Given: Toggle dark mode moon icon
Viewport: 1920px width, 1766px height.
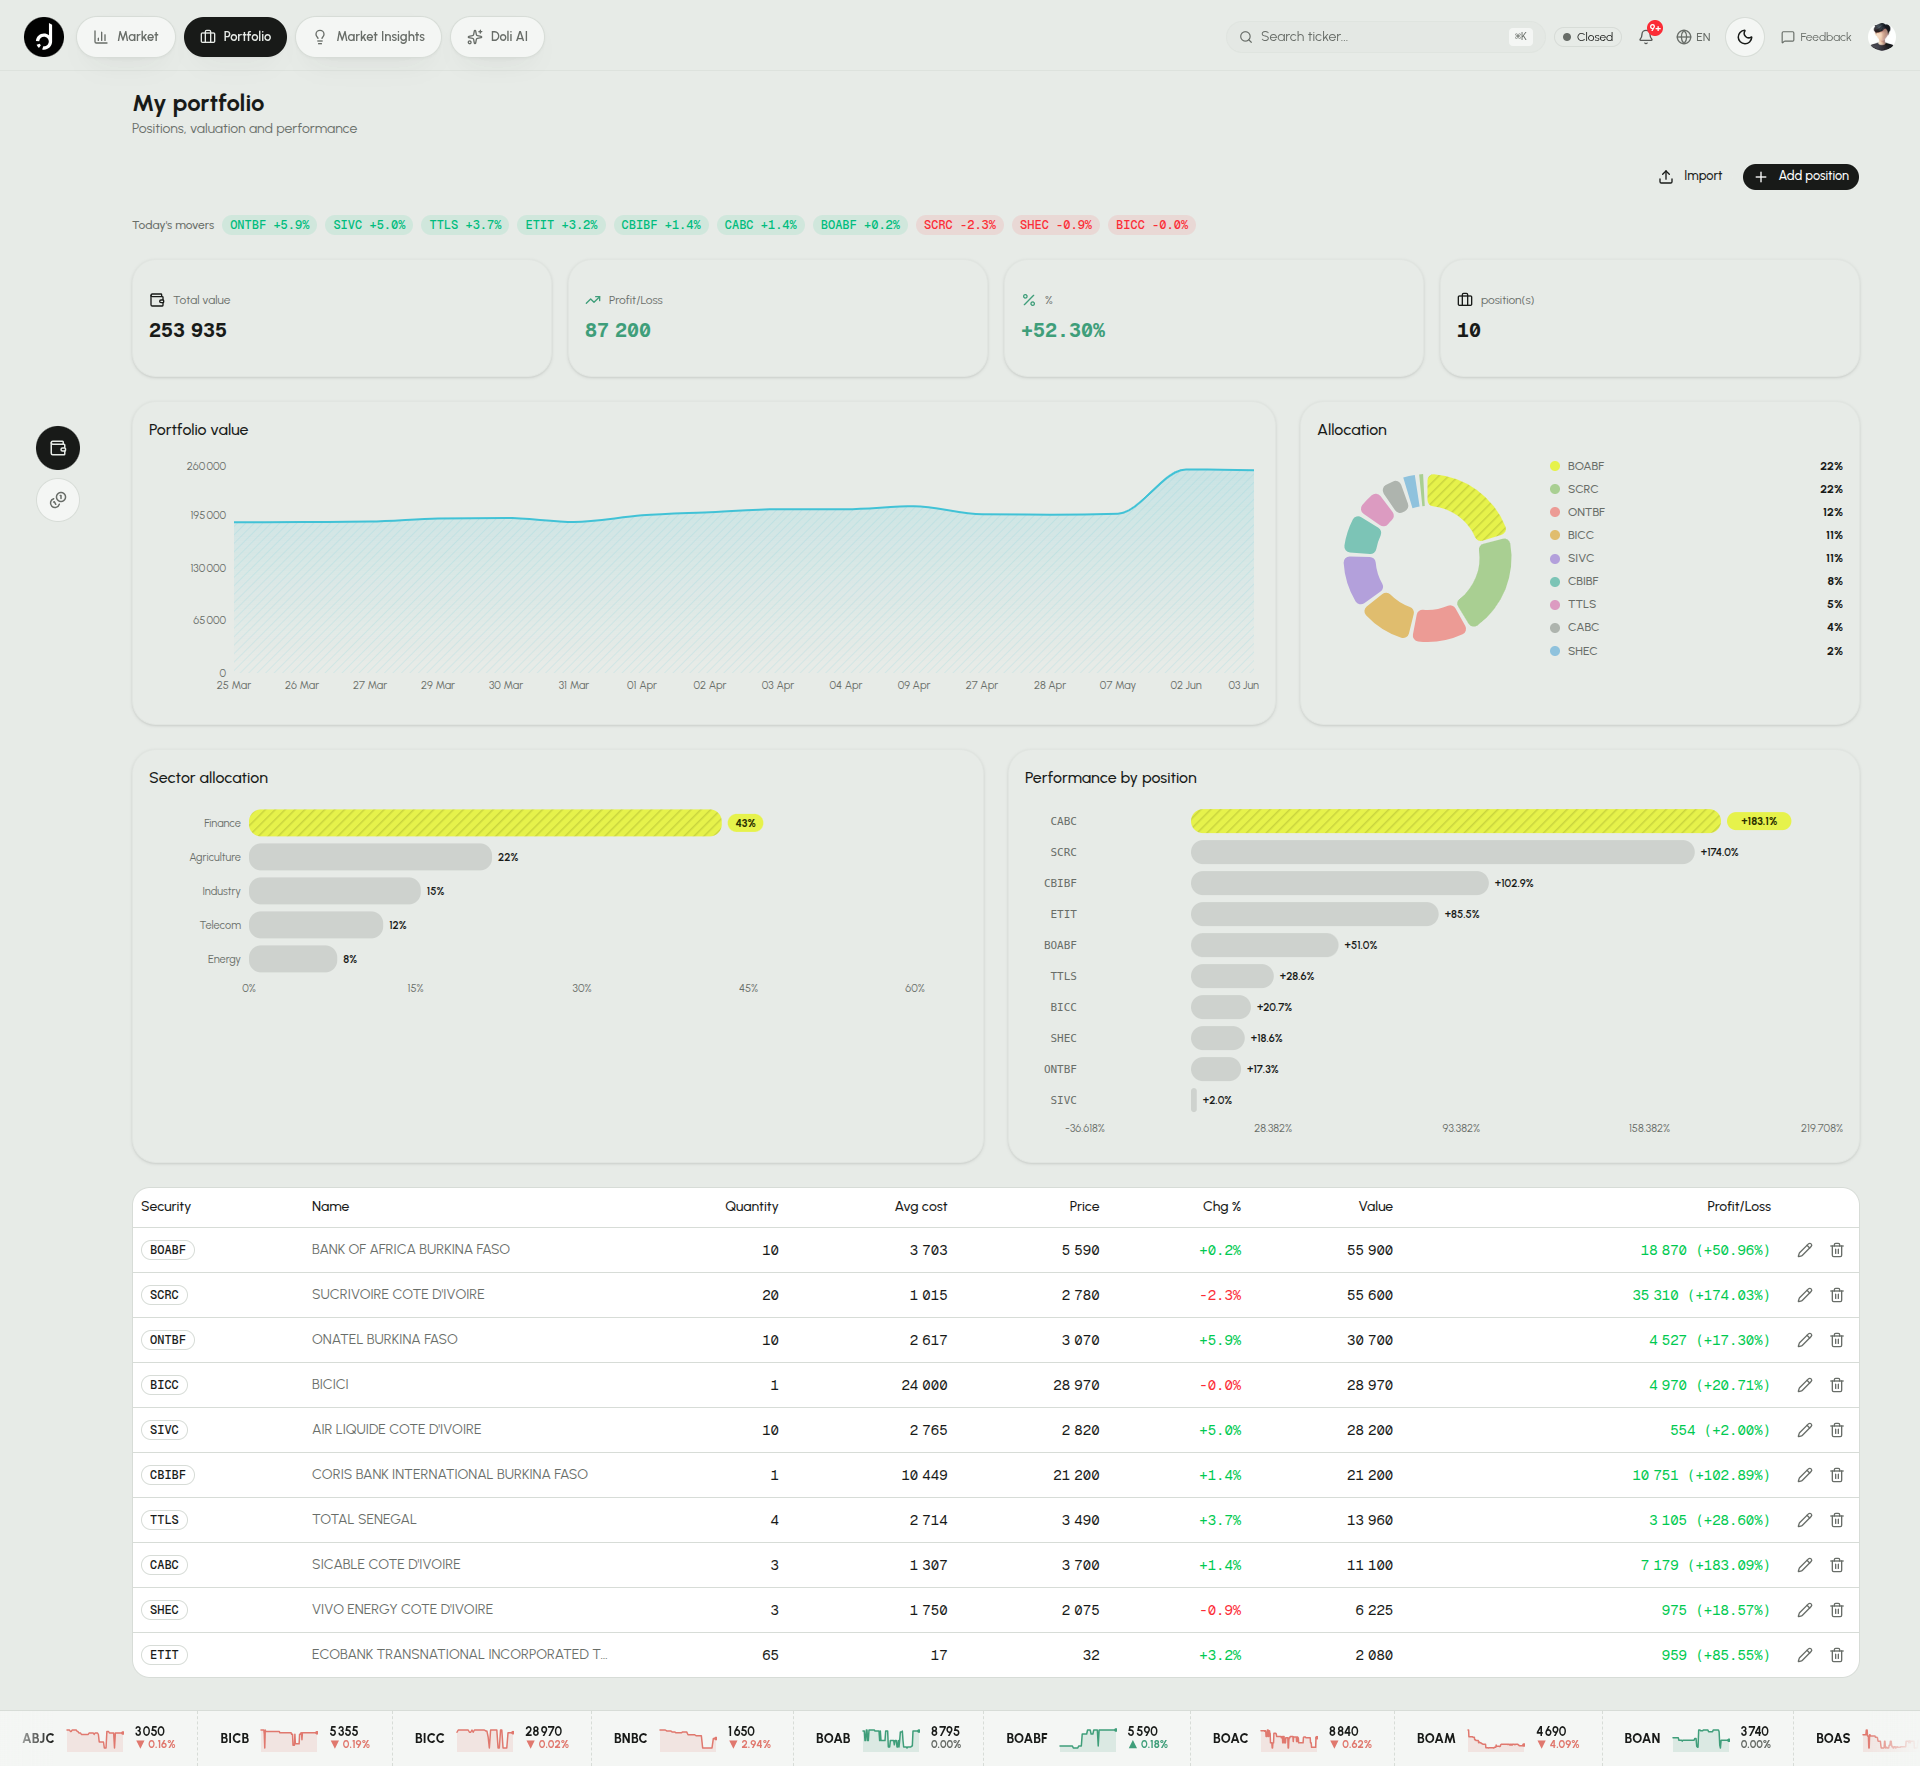Looking at the screenshot, I should pyautogui.click(x=1745, y=37).
